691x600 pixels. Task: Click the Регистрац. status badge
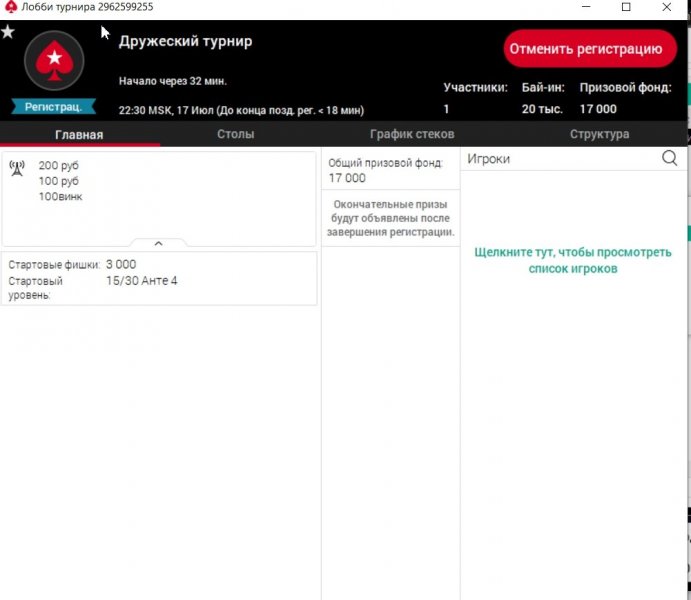[53, 106]
